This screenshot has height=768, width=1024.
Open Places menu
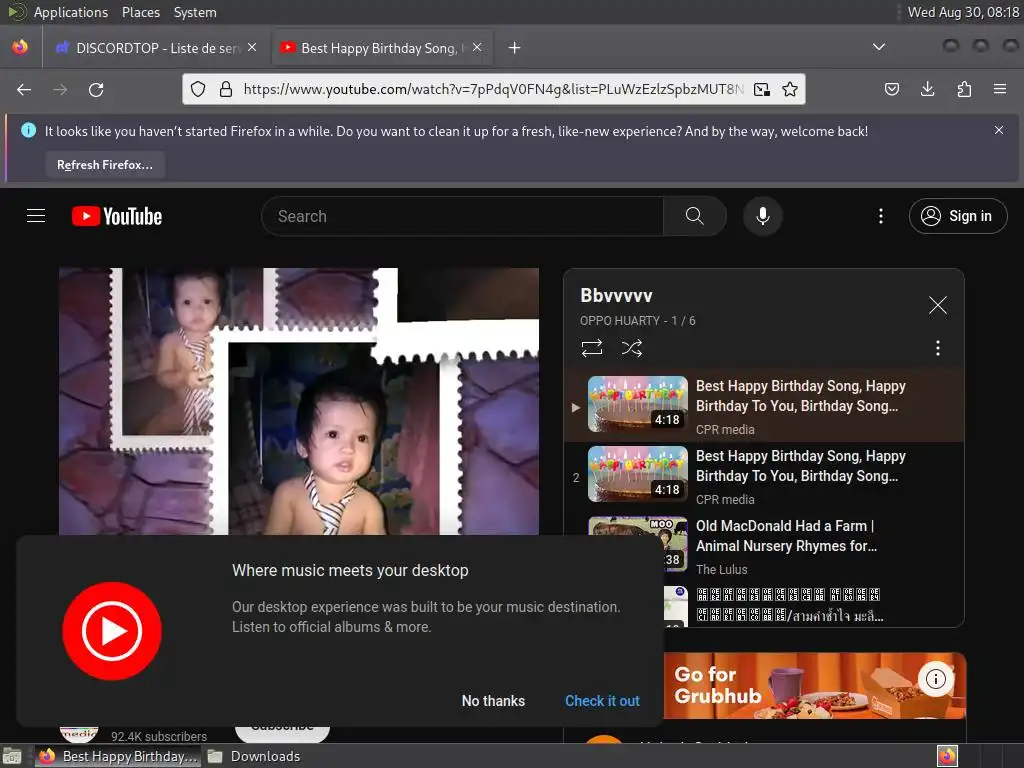tap(141, 12)
